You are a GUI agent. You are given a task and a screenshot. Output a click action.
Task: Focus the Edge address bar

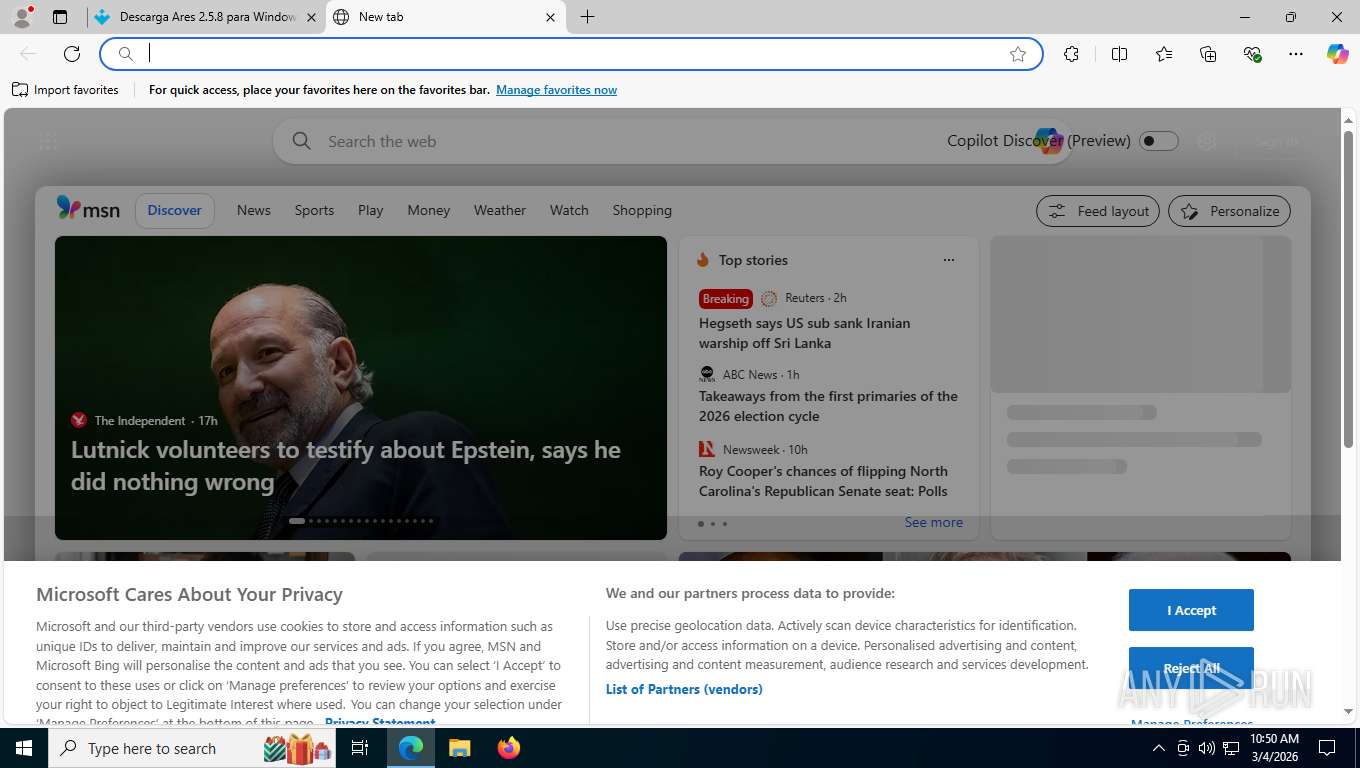pyautogui.click(x=570, y=54)
